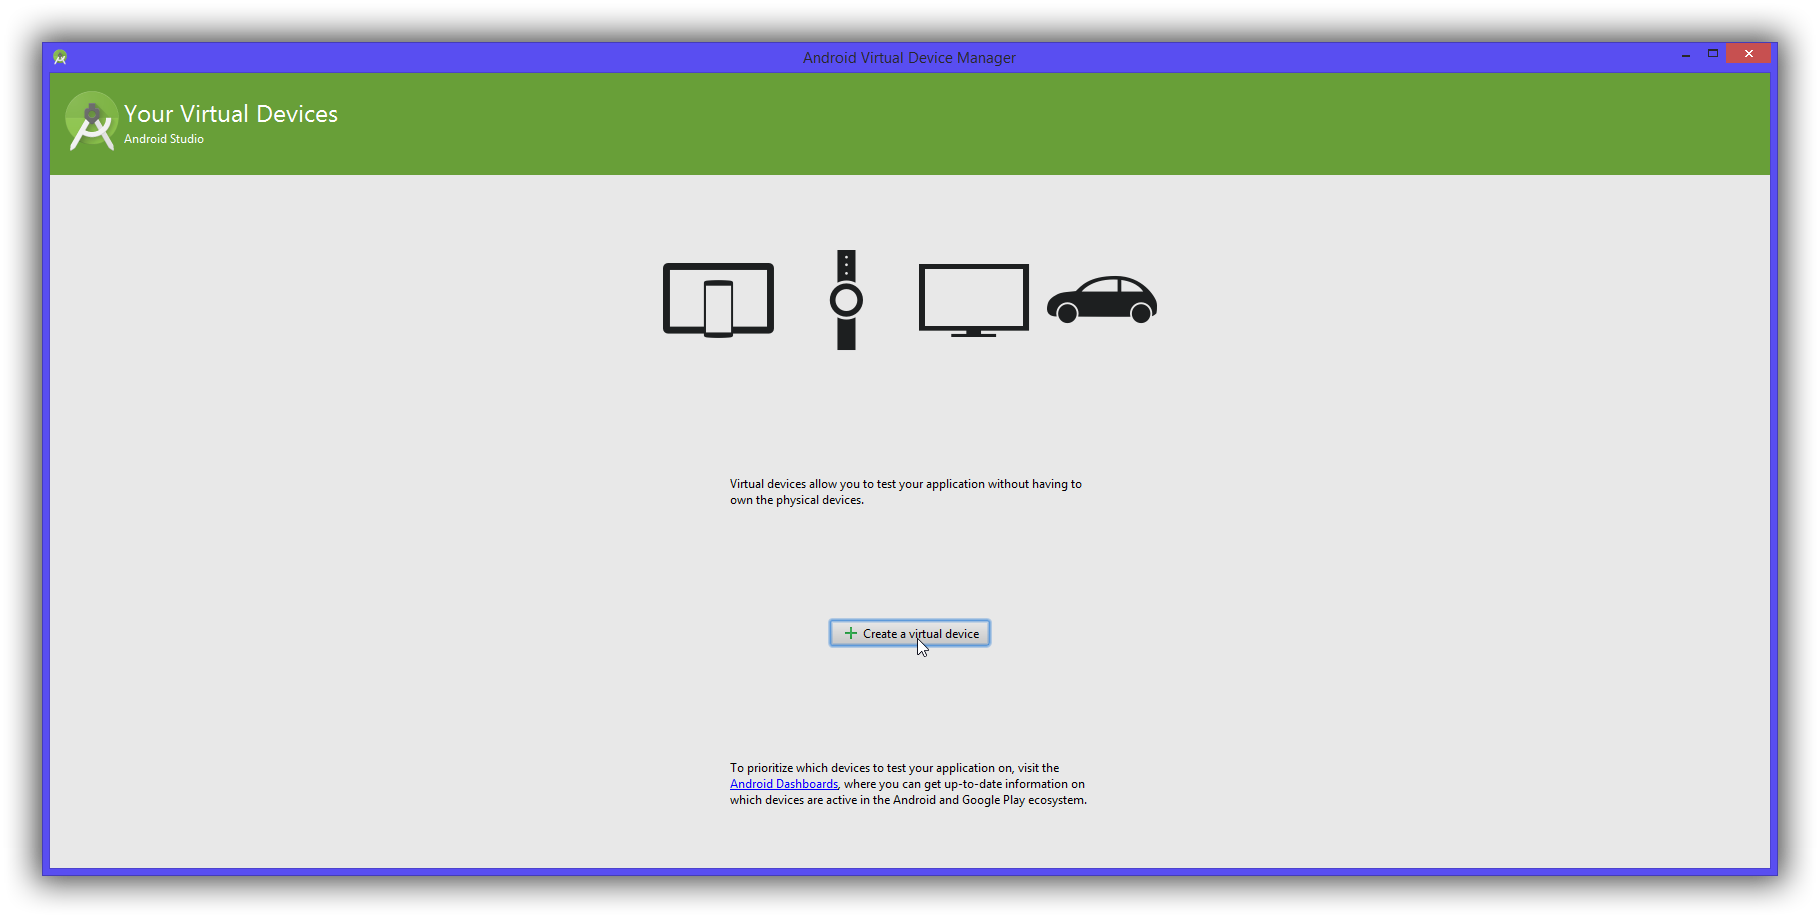Image resolution: width=1820 pixels, height=918 pixels.
Task: Click the Wear watch device icon
Action: 846,300
